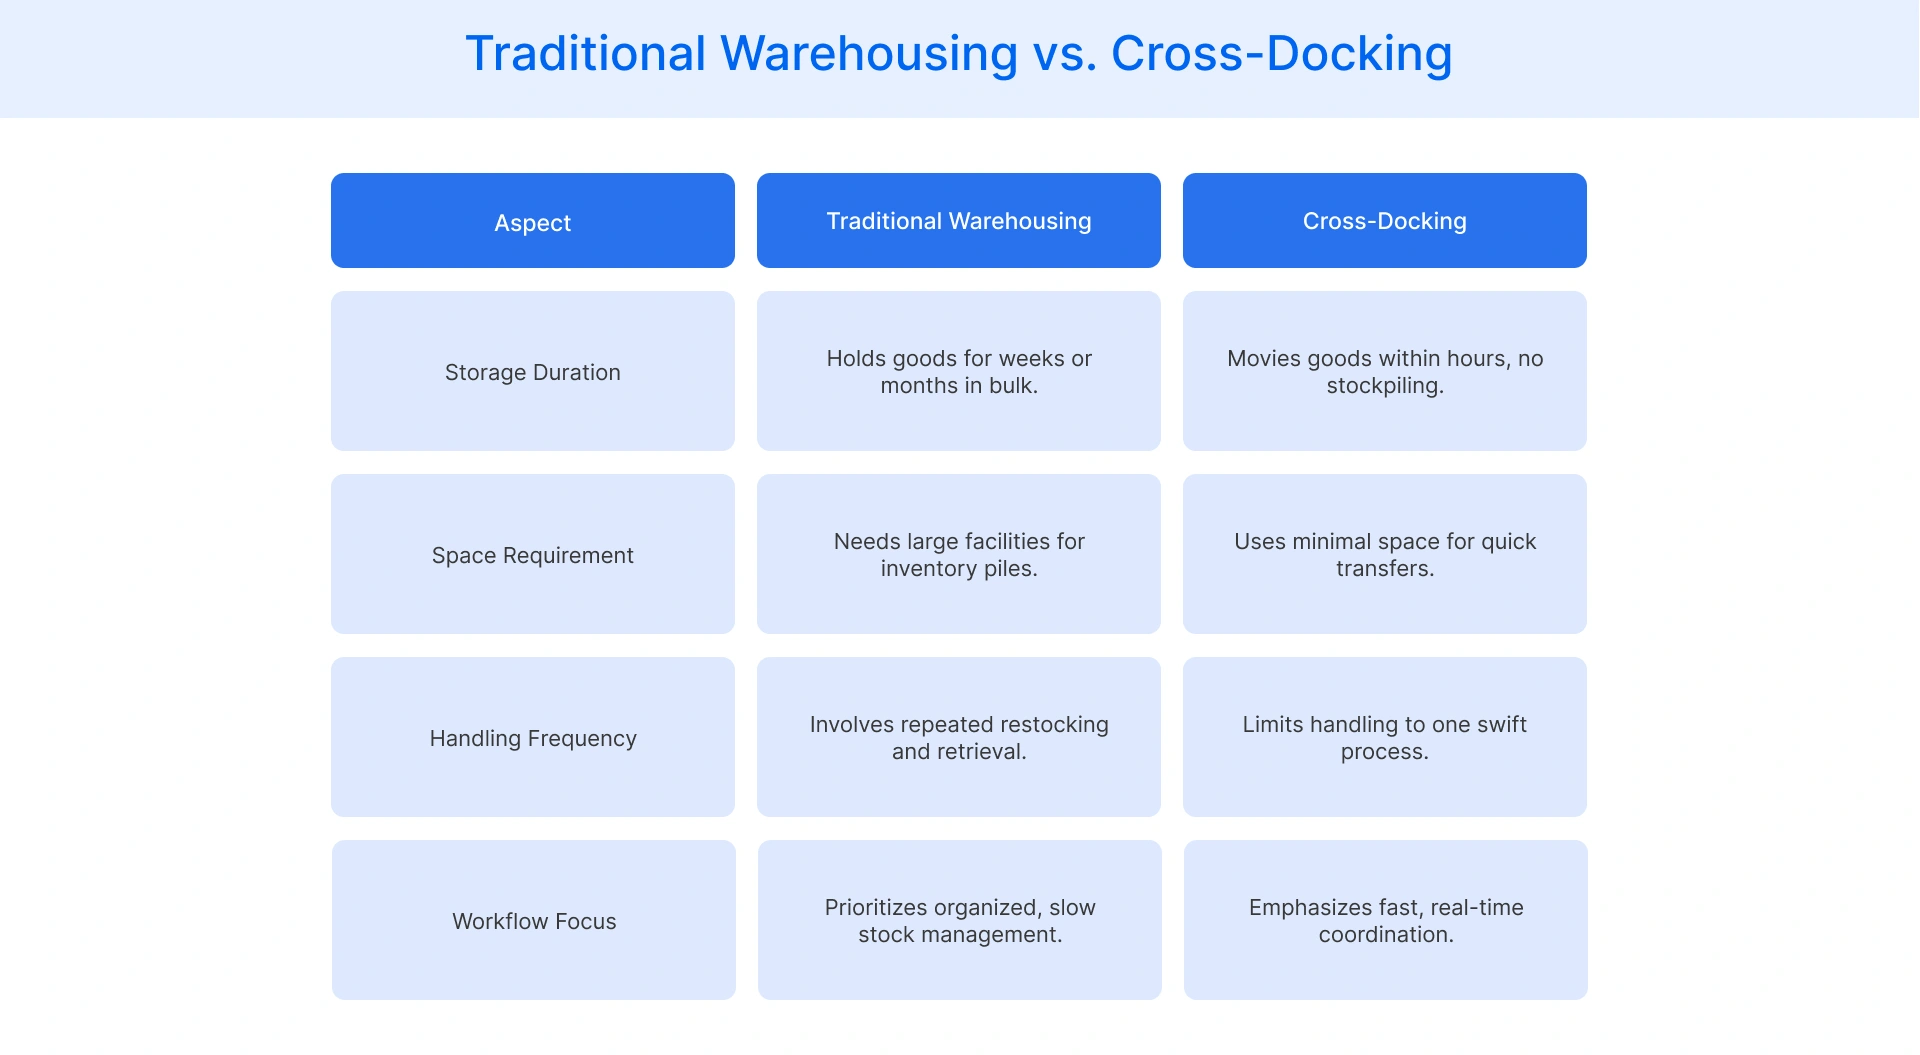Click 'Uses minimal space for quick transfers' cell

pyautogui.click(x=1385, y=554)
